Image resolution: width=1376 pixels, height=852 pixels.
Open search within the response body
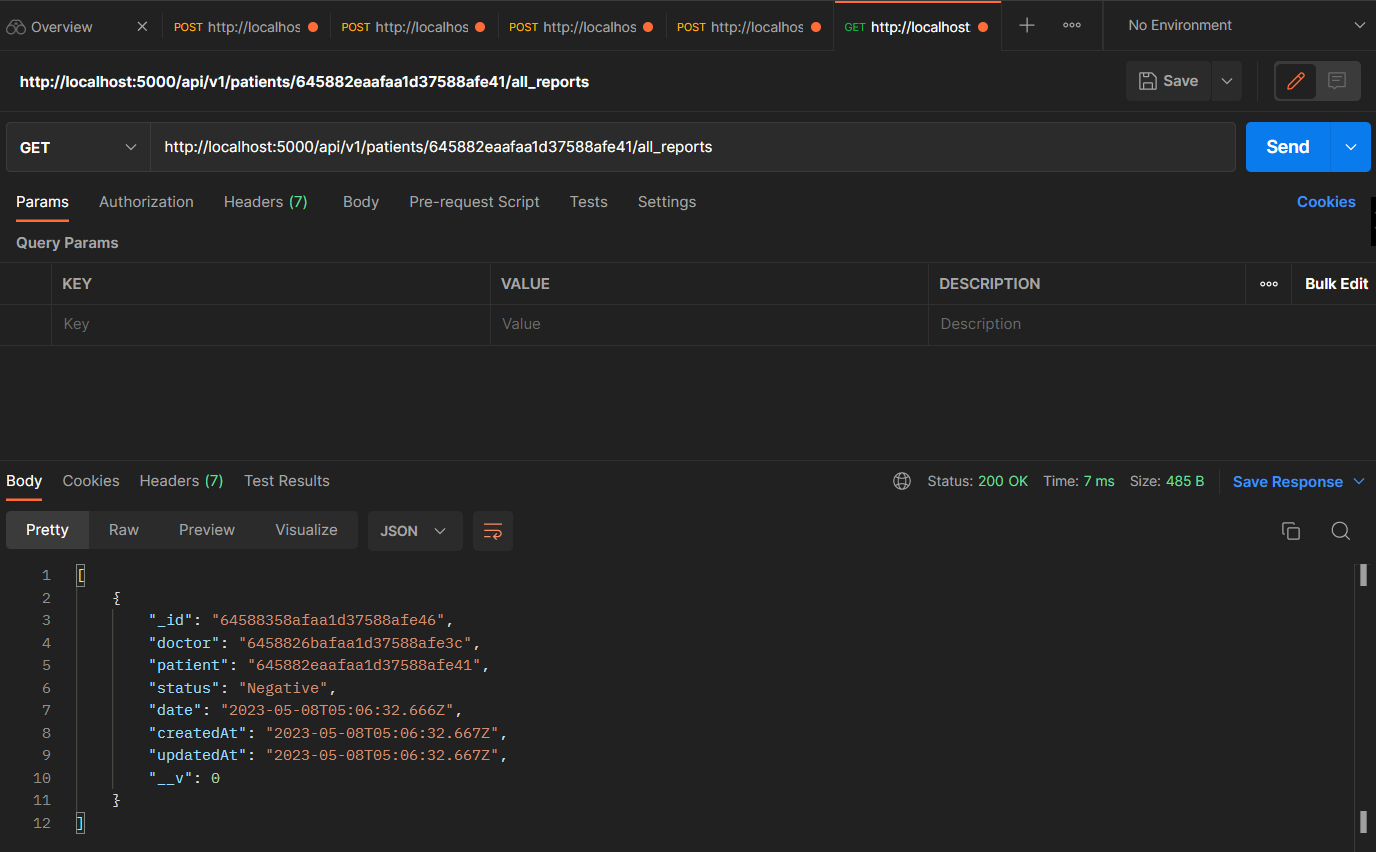coord(1340,531)
